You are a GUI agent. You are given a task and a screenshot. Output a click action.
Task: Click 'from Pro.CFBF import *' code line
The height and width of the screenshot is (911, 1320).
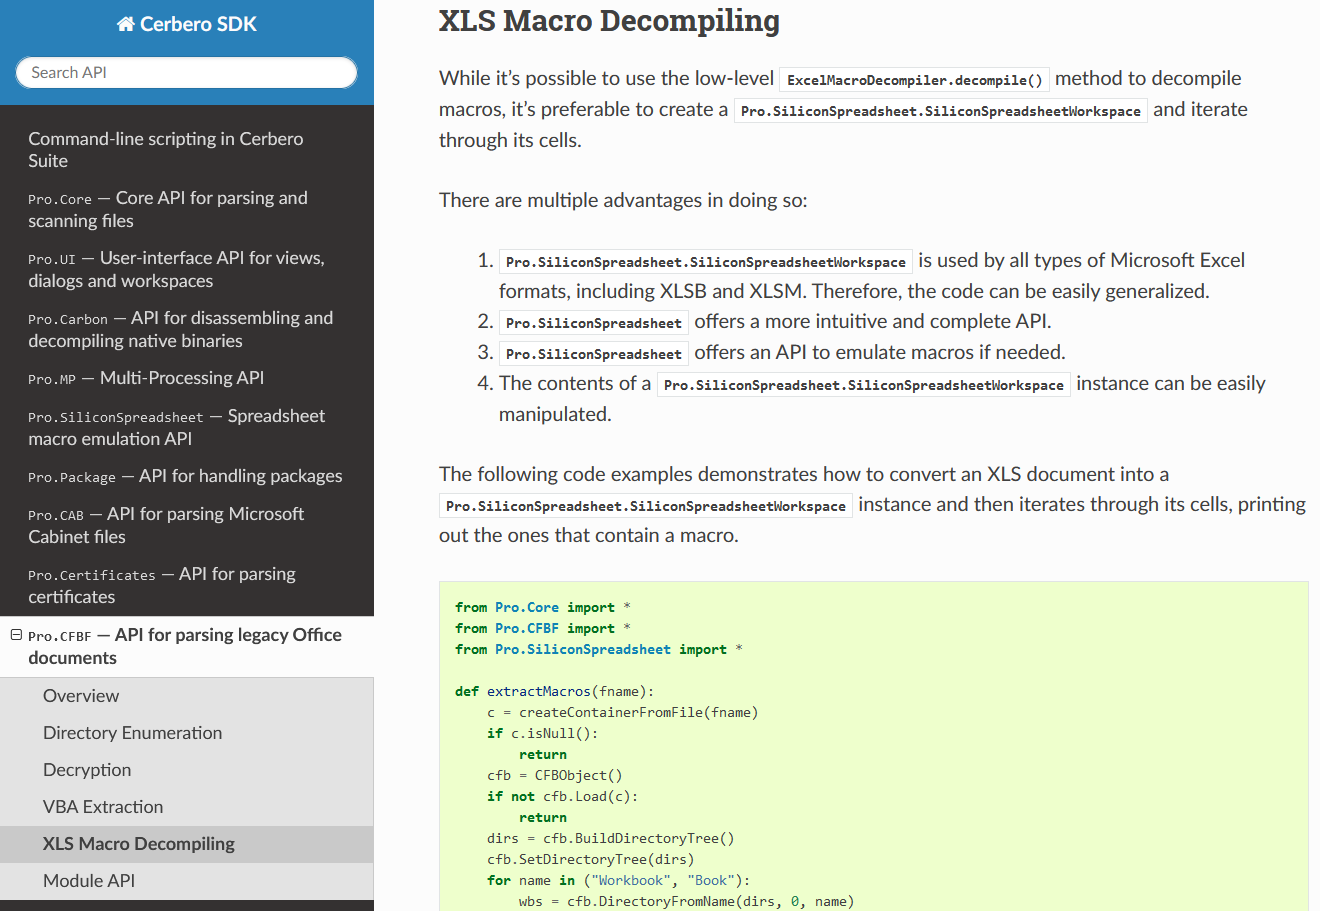[543, 628]
